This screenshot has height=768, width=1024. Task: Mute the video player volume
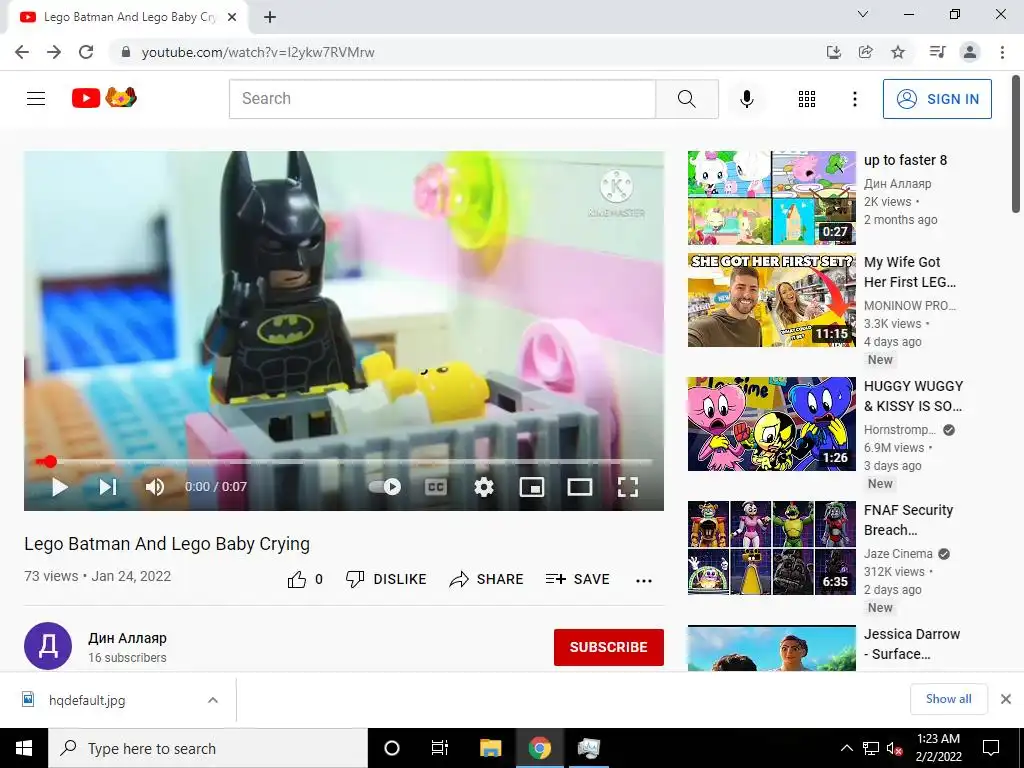(x=155, y=487)
